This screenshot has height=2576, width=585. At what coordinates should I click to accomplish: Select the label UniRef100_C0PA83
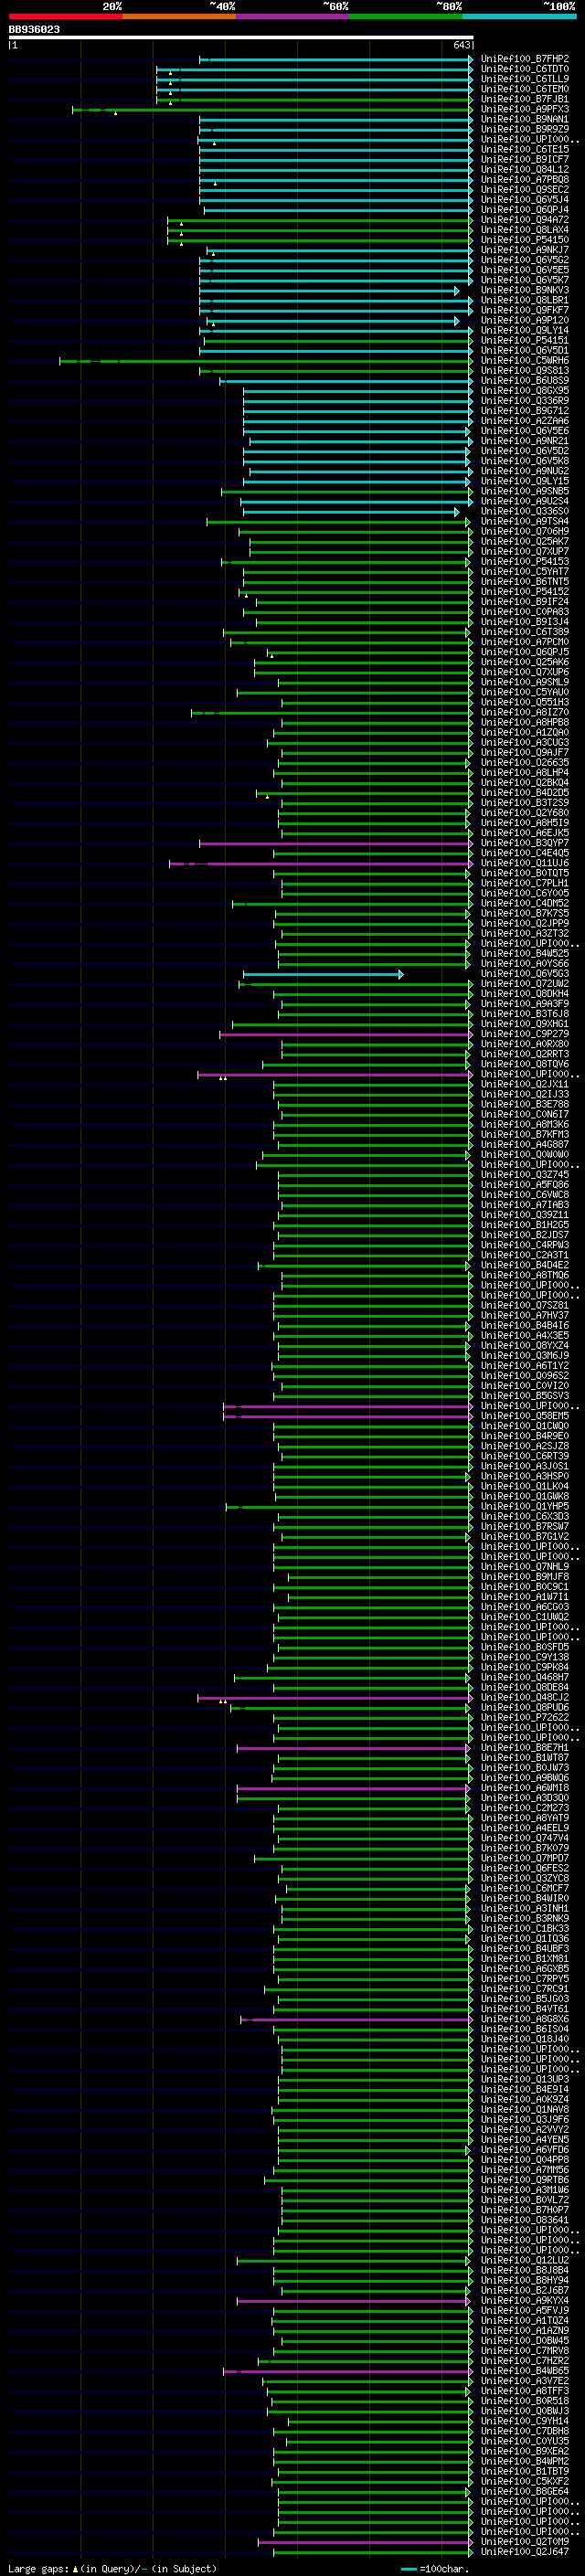(524, 612)
